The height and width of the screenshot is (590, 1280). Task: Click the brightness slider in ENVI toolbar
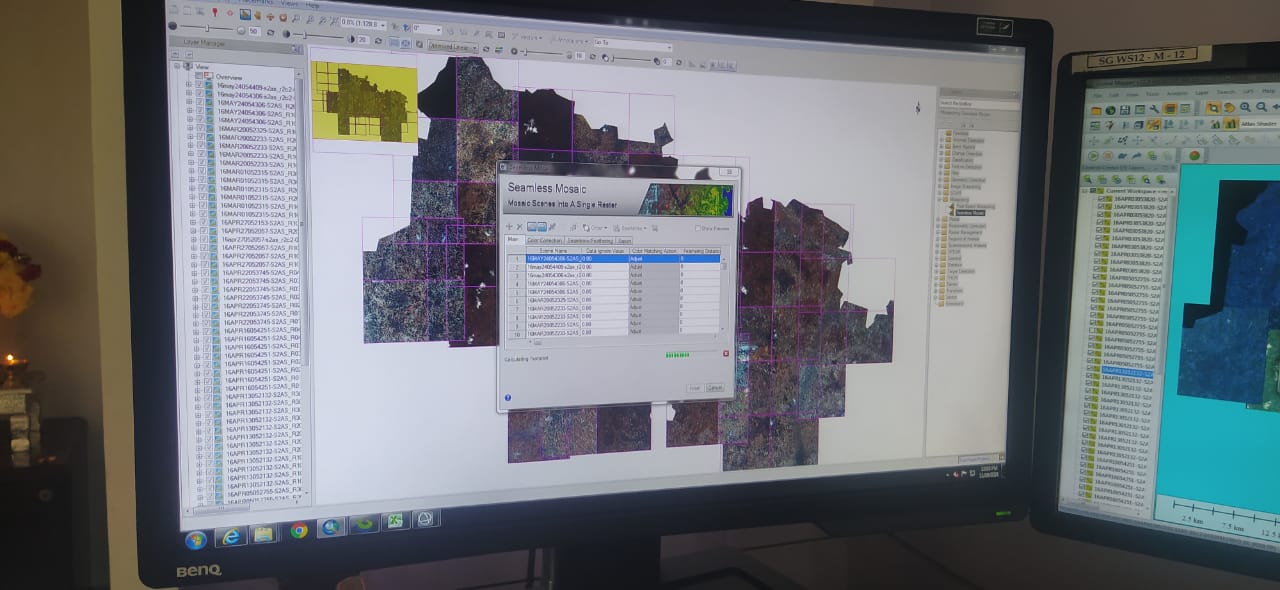click(207, 28)
